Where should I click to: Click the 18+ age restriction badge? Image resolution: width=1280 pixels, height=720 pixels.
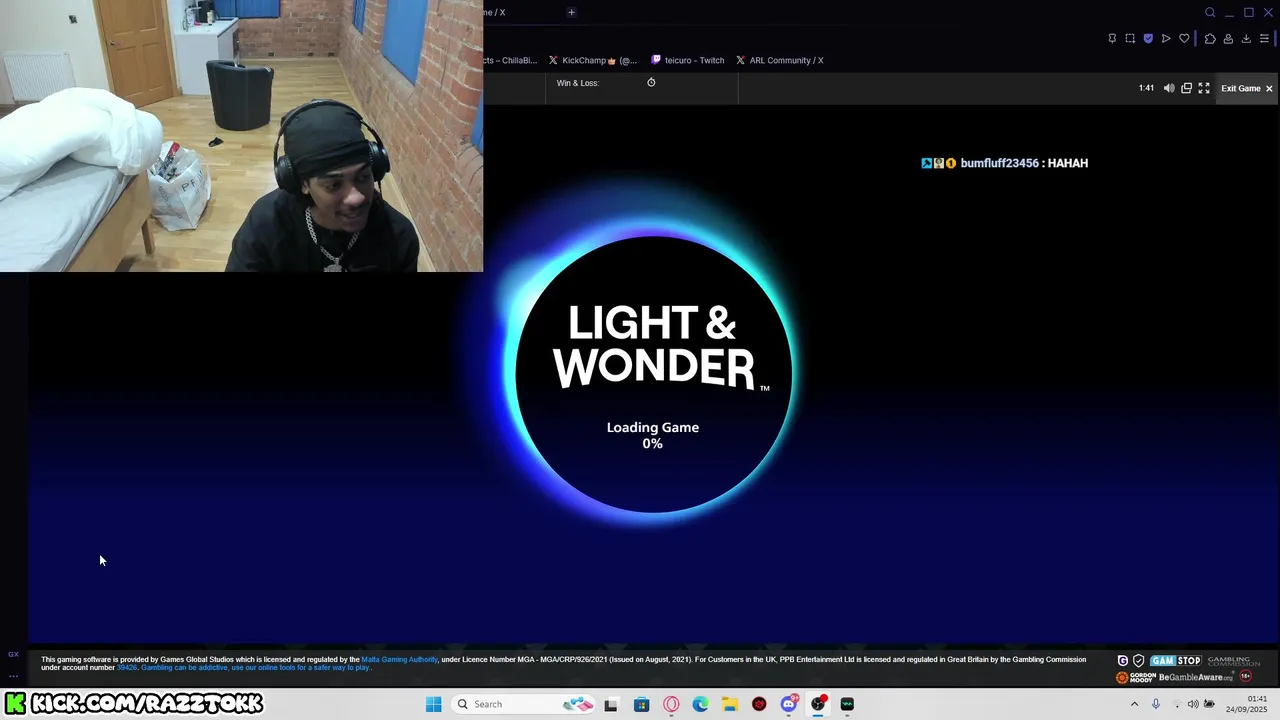tap(1246, 677)
